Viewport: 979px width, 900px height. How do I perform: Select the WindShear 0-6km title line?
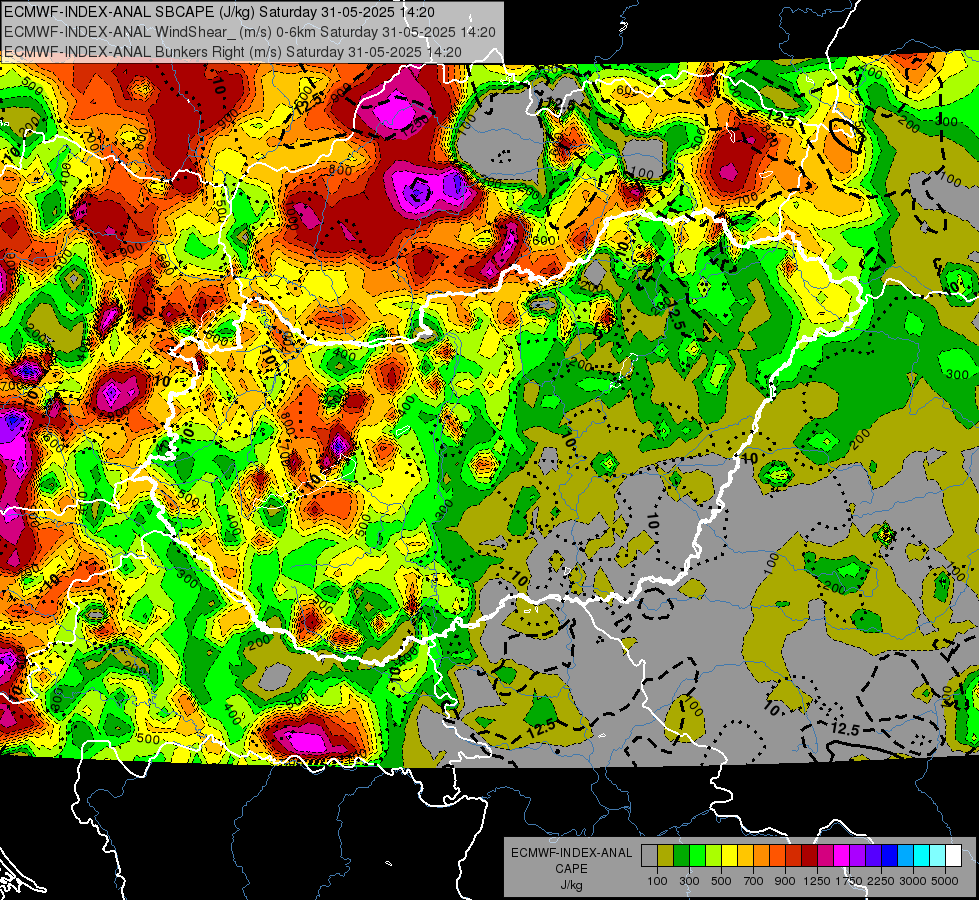pyautogui.click(x=250, y=32)
